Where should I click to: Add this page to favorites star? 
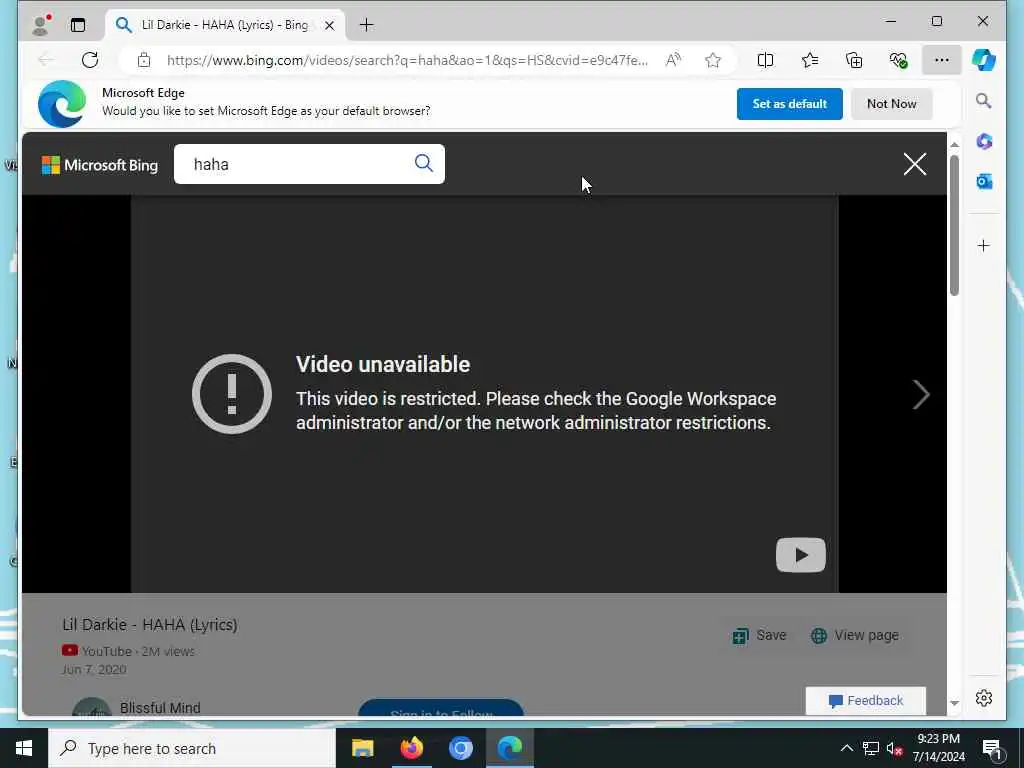(x=713, y=60)
